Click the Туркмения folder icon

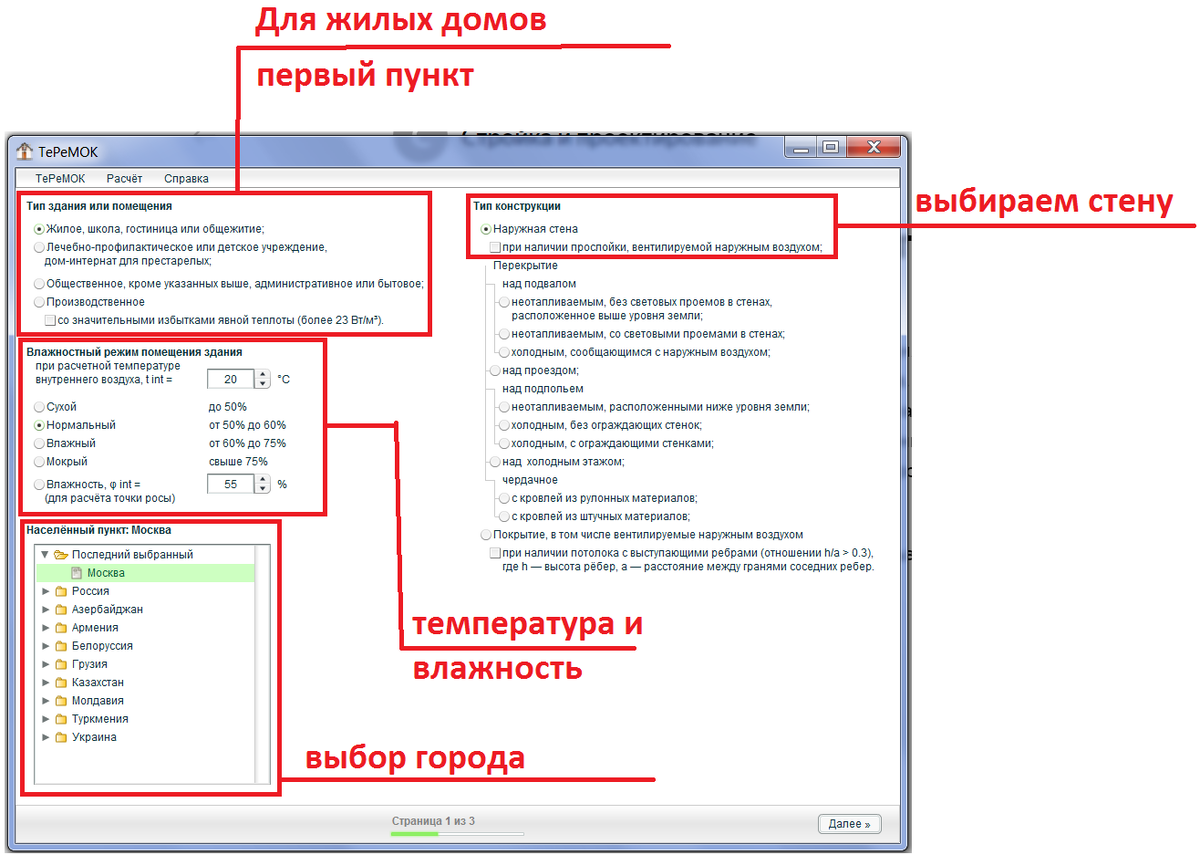(x=61, y=719)
